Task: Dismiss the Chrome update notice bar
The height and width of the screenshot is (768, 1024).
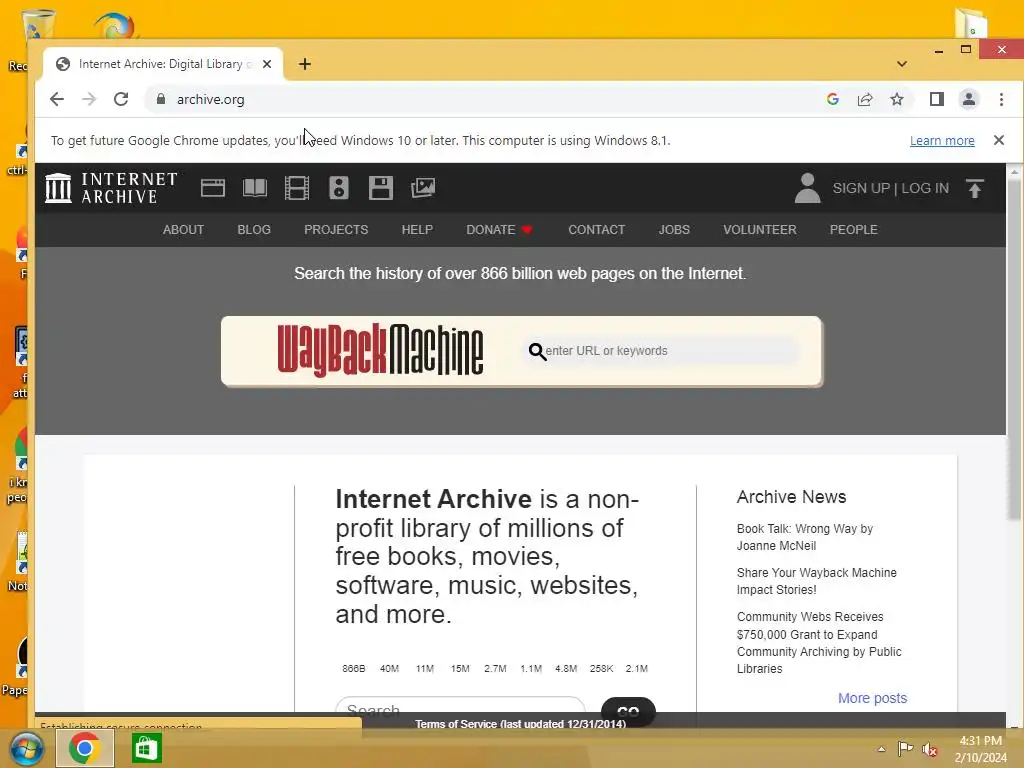Action: 999,140
